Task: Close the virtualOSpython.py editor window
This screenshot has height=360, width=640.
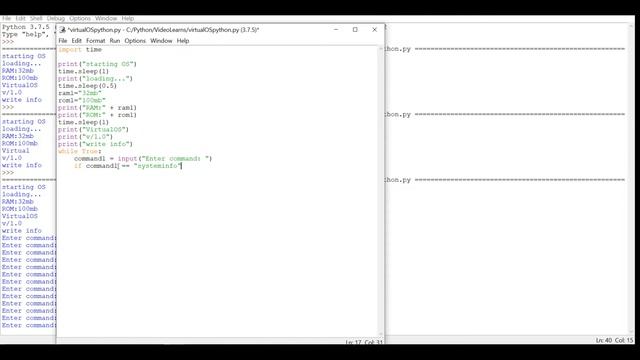Action: 374,29
